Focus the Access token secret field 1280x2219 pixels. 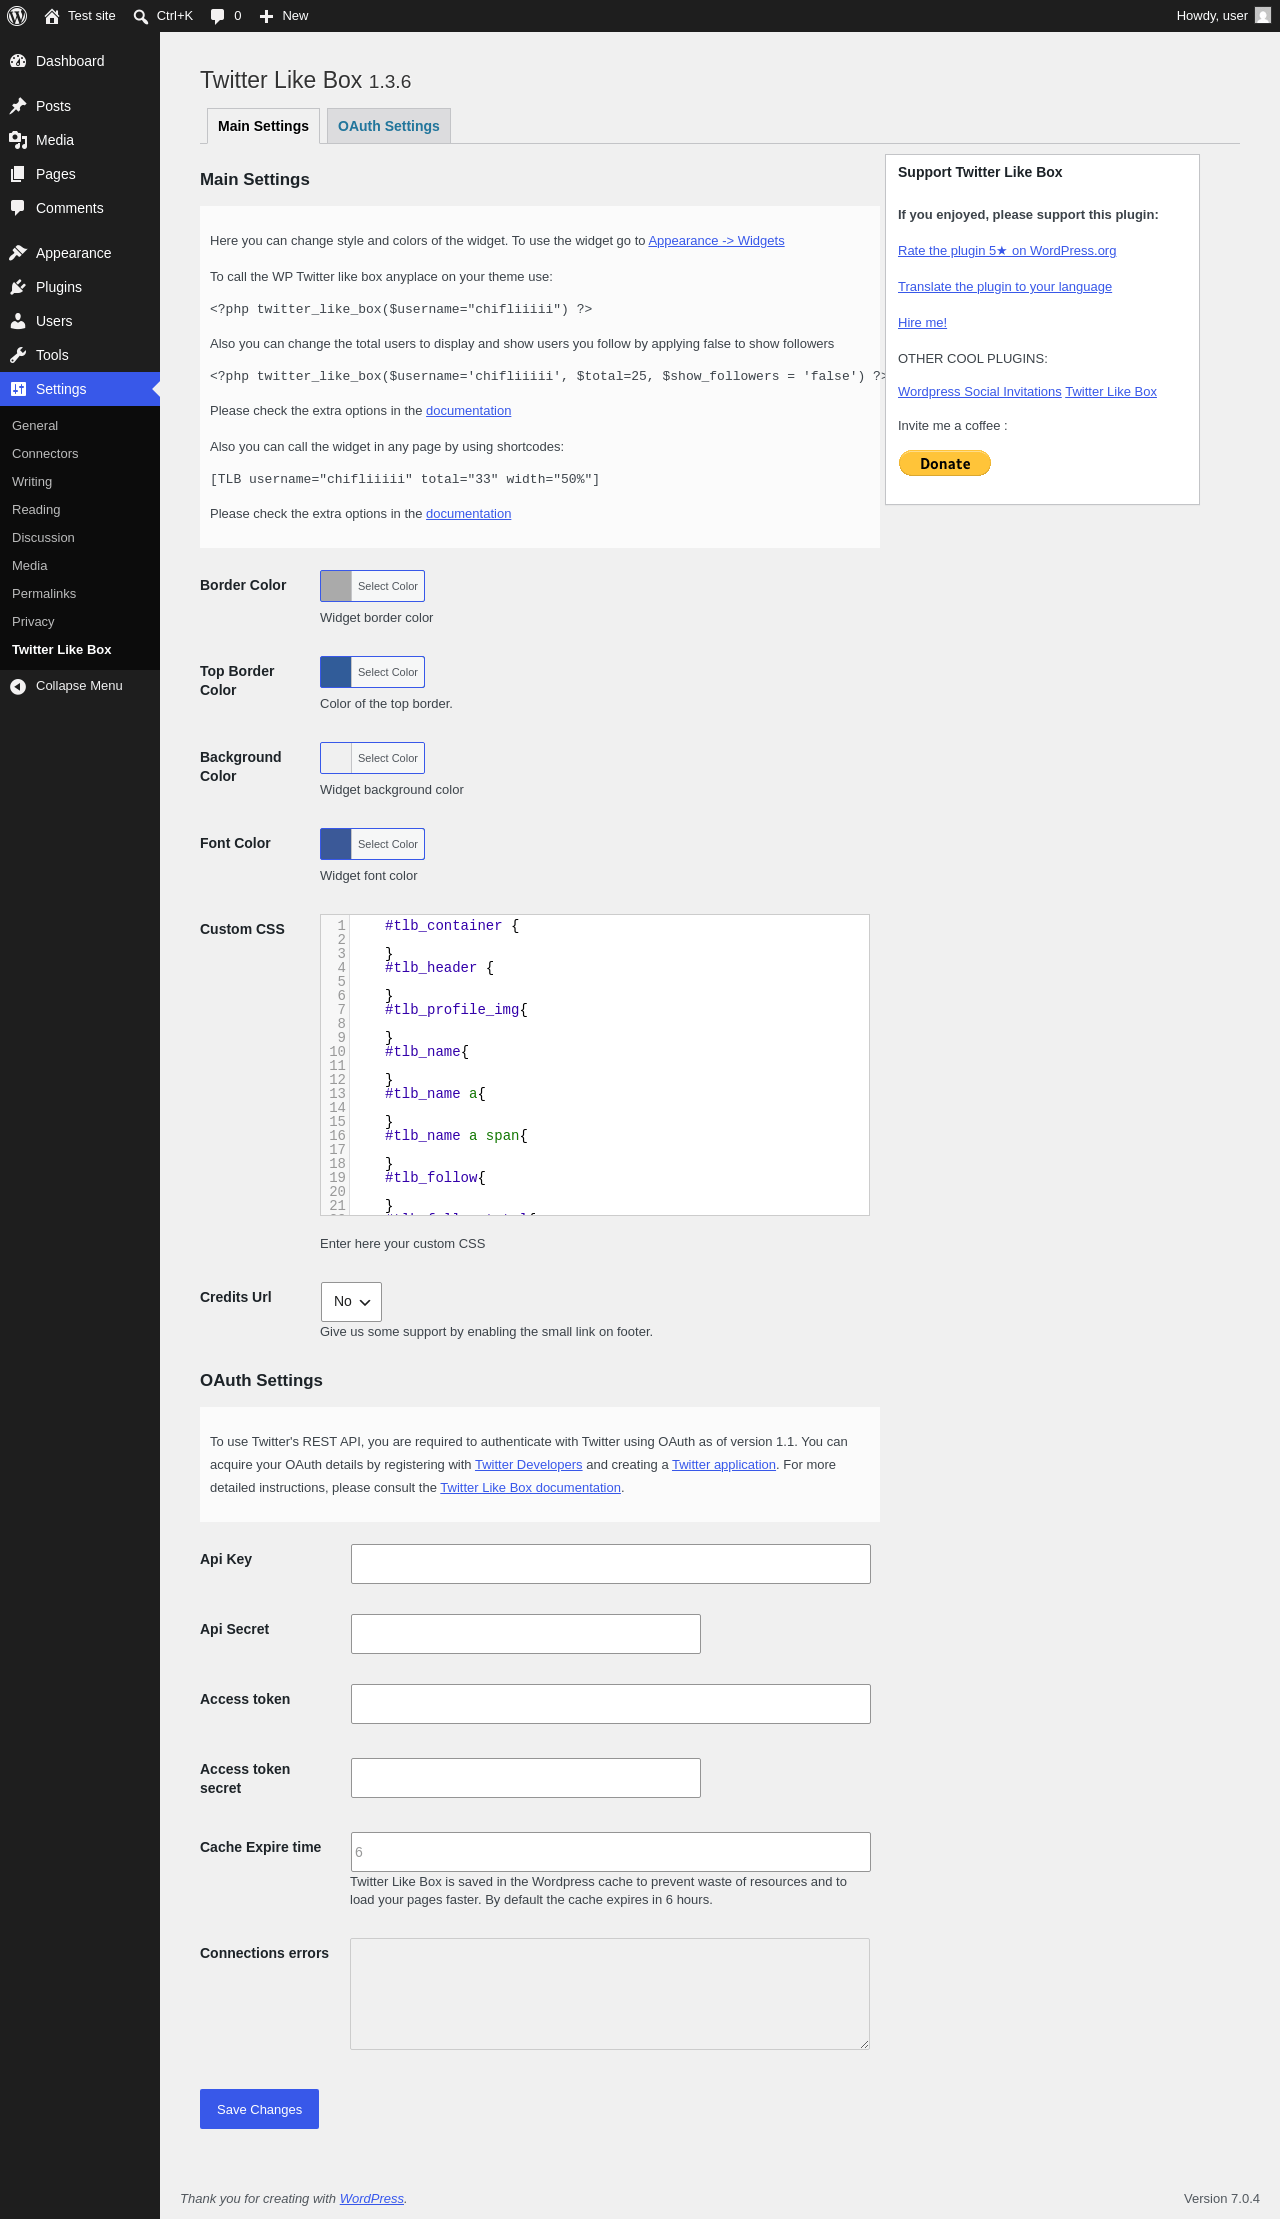(526, 1778)
